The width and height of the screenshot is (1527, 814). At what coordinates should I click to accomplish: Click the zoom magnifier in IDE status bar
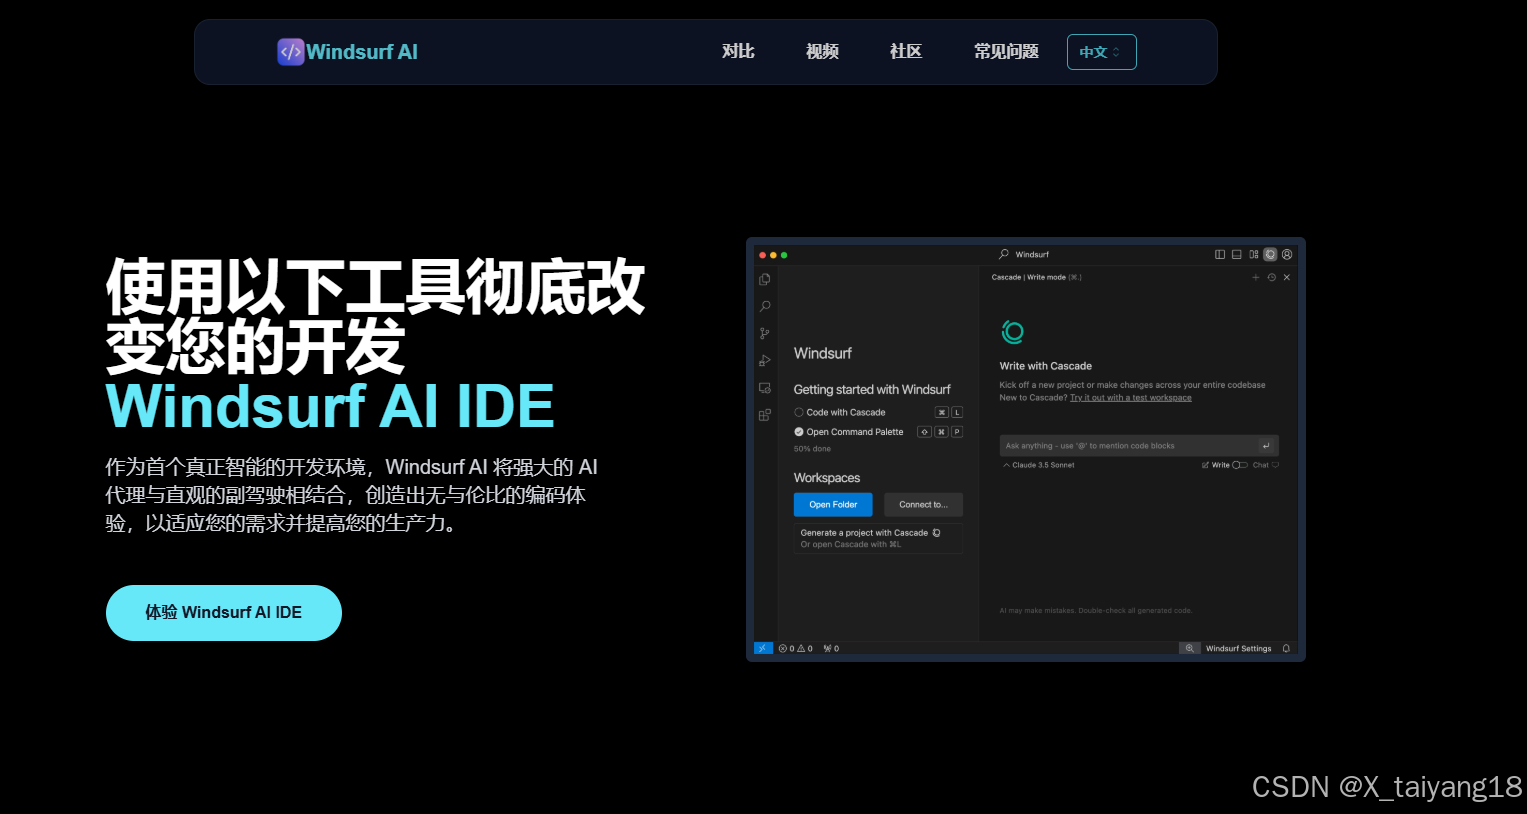point(1190,648)
